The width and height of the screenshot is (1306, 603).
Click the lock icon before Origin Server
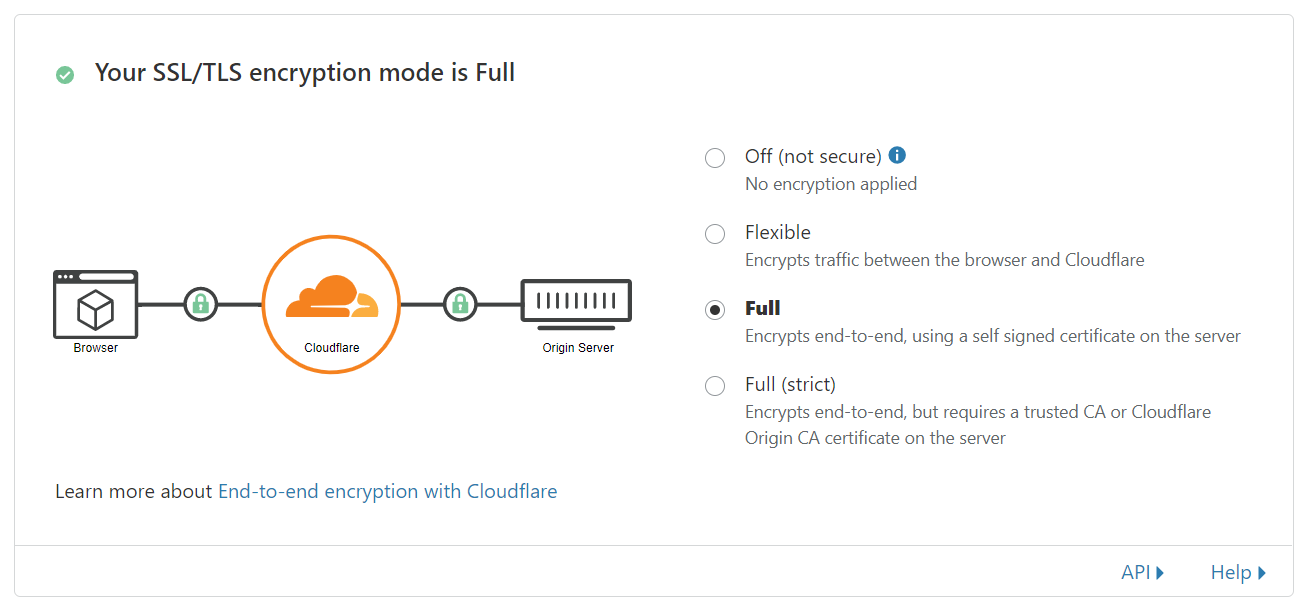(460, 303)
